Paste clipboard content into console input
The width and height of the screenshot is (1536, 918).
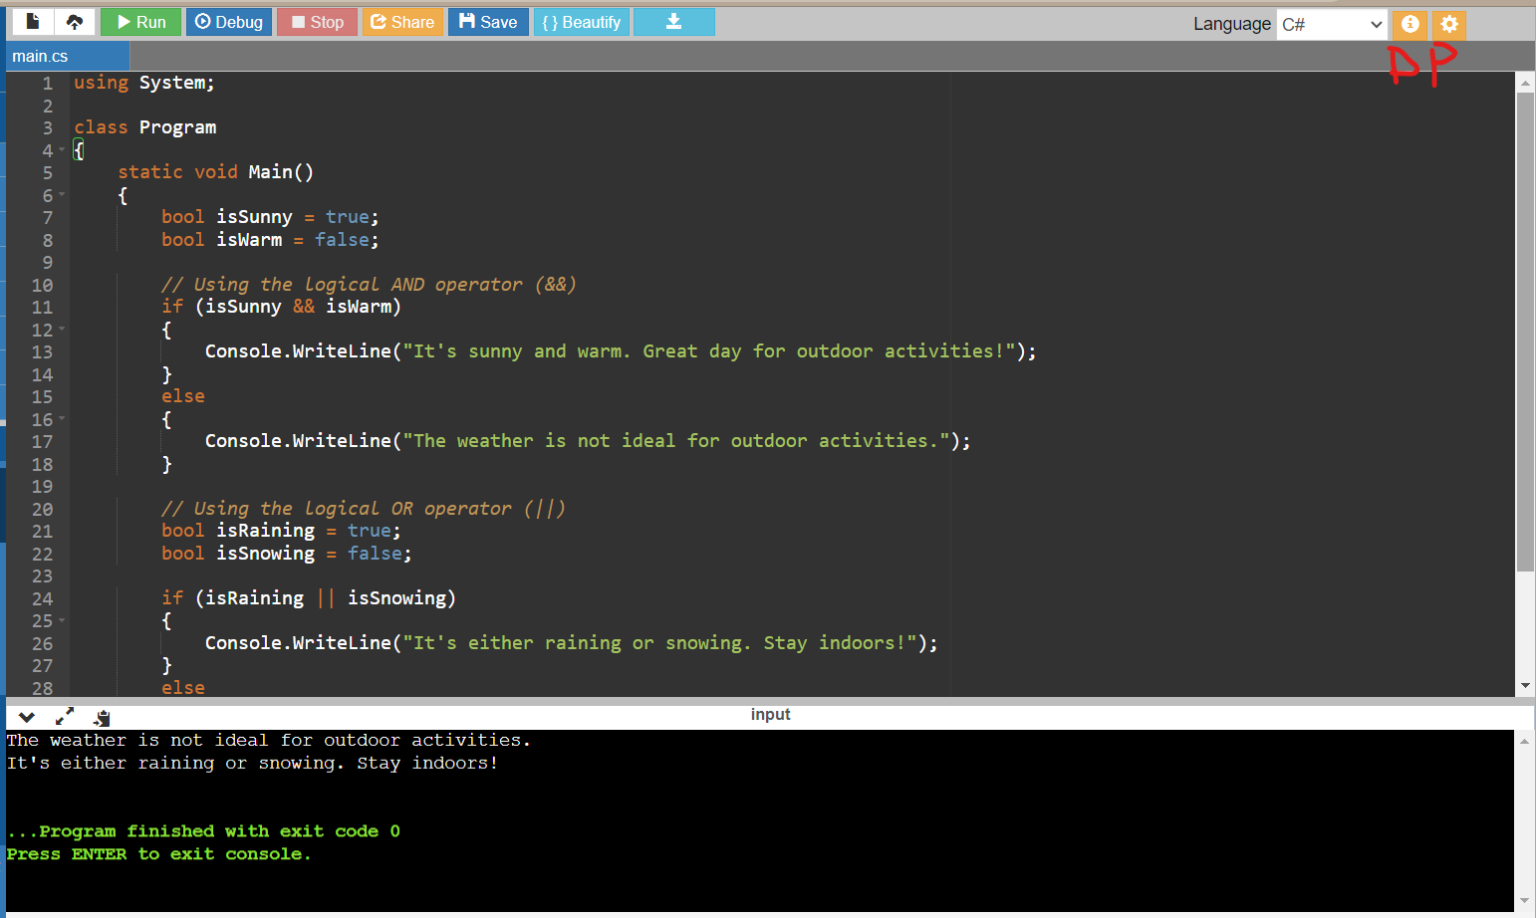101,716
